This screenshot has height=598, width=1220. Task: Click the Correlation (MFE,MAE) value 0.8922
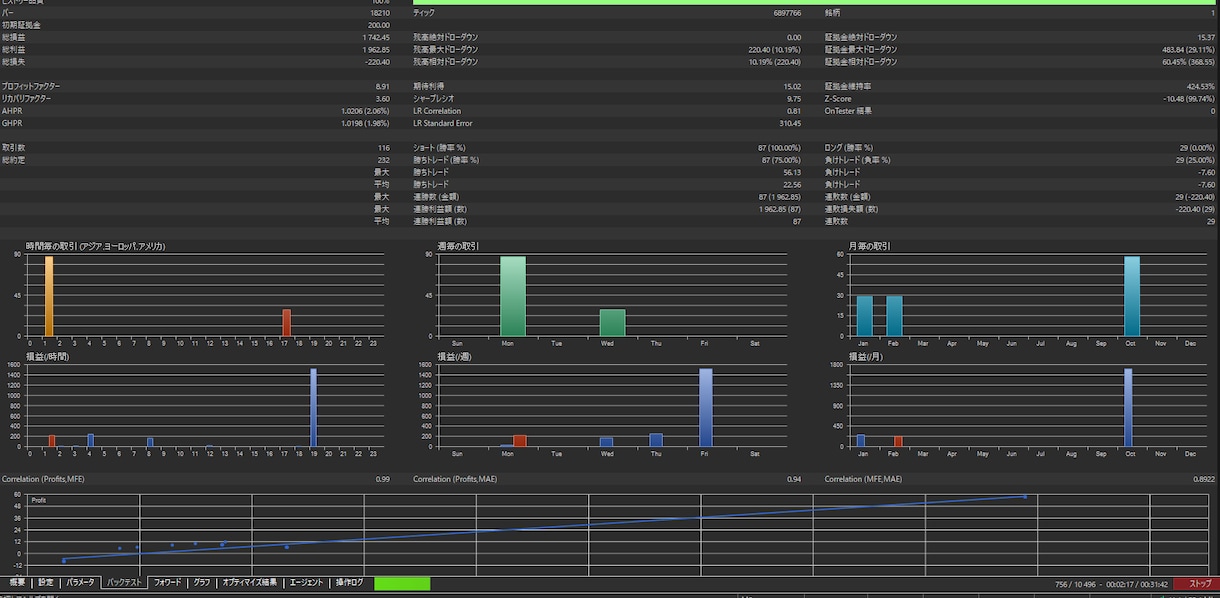(1203, 479)
